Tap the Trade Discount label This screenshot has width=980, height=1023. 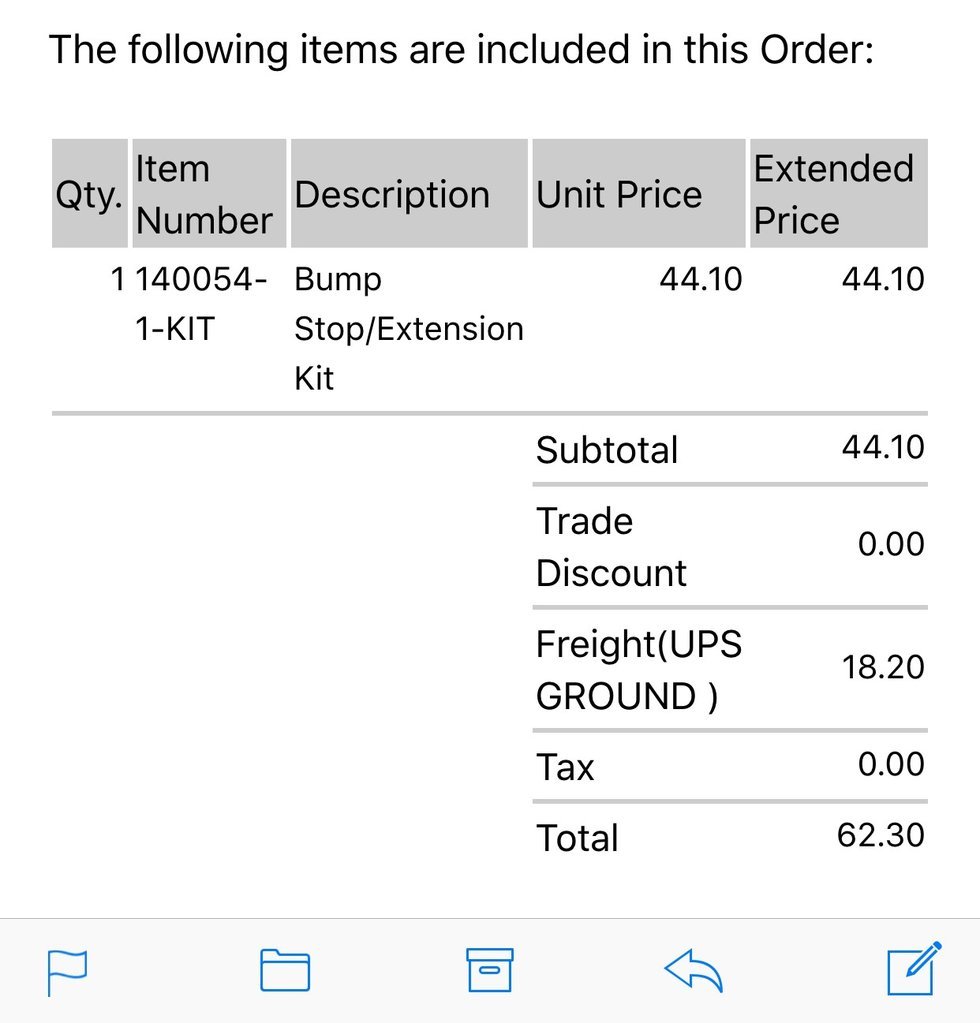click(x=611, y=547)
